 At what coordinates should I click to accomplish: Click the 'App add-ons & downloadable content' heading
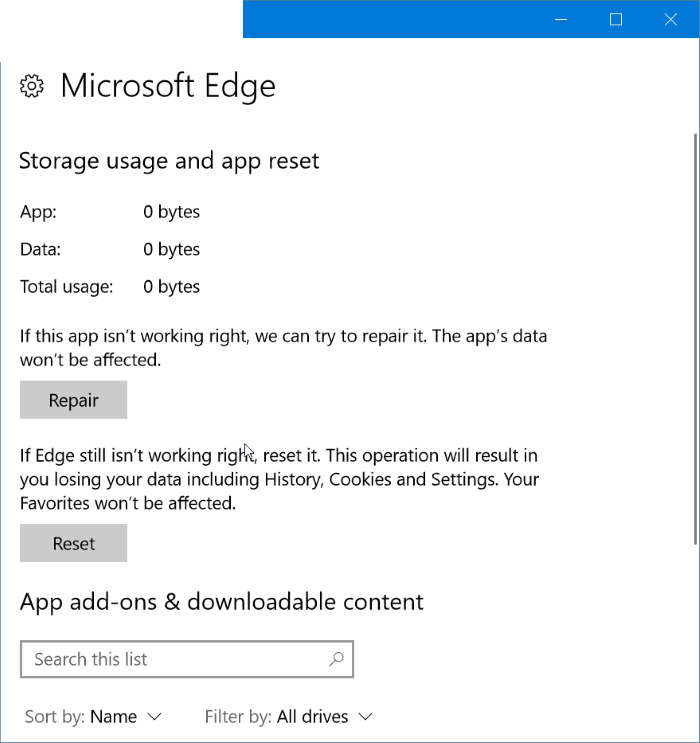[x=221, y=601]
